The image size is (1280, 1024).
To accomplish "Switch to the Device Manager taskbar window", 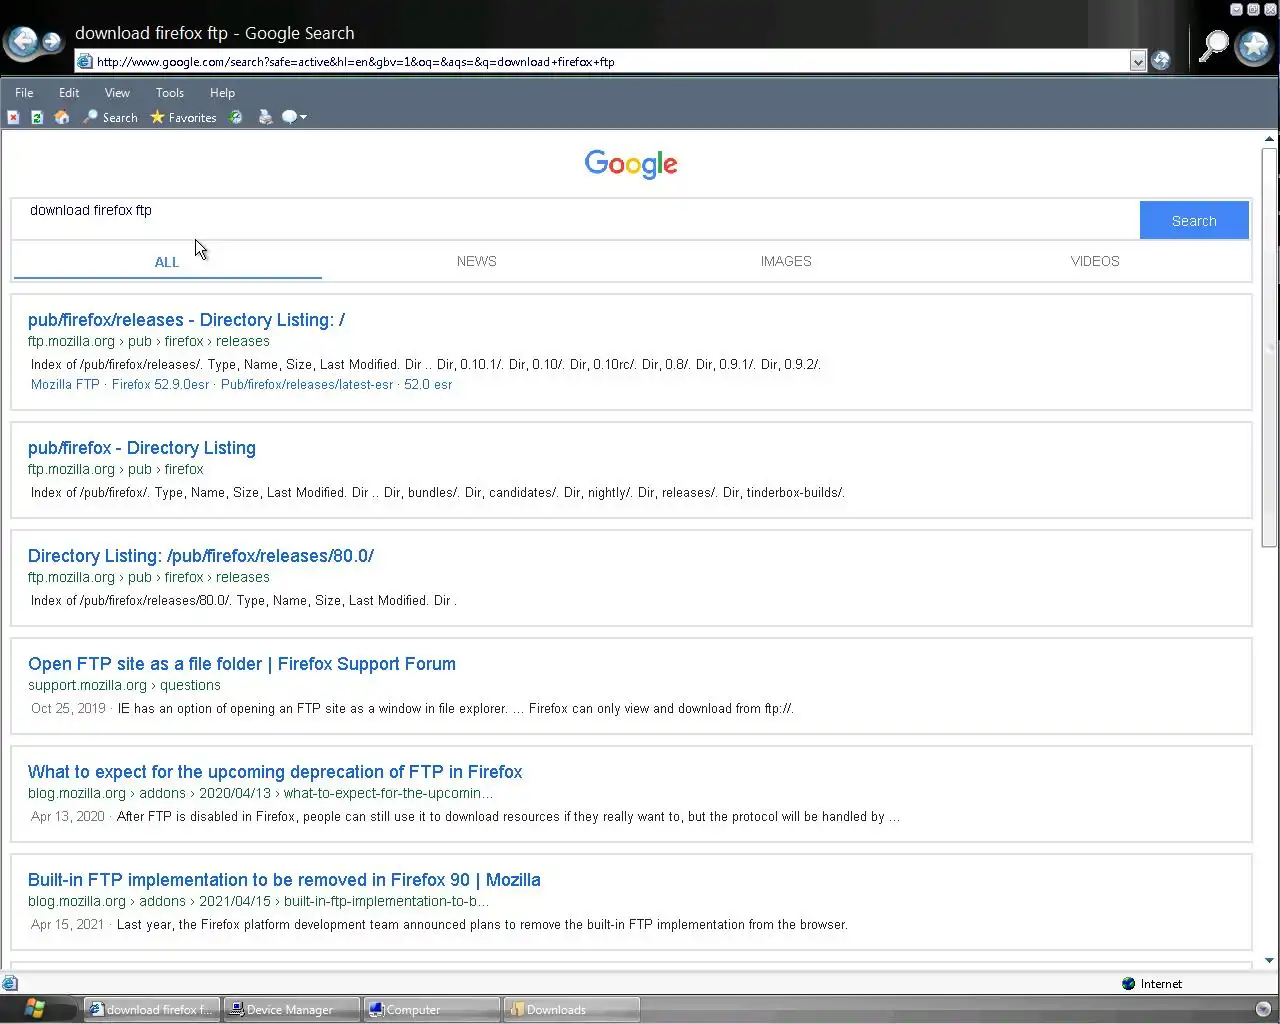I will pyautogui.click(x=290, y=1009).
